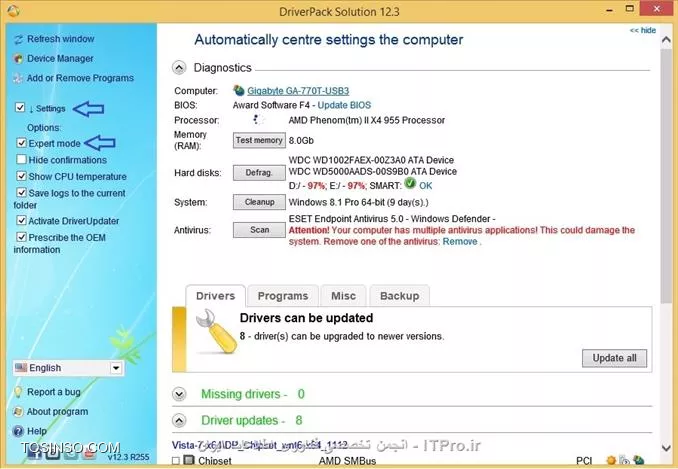The height and width of the screenshot is (469, 678).
Task: Click the SMART OK link
Action: (425, 186)
